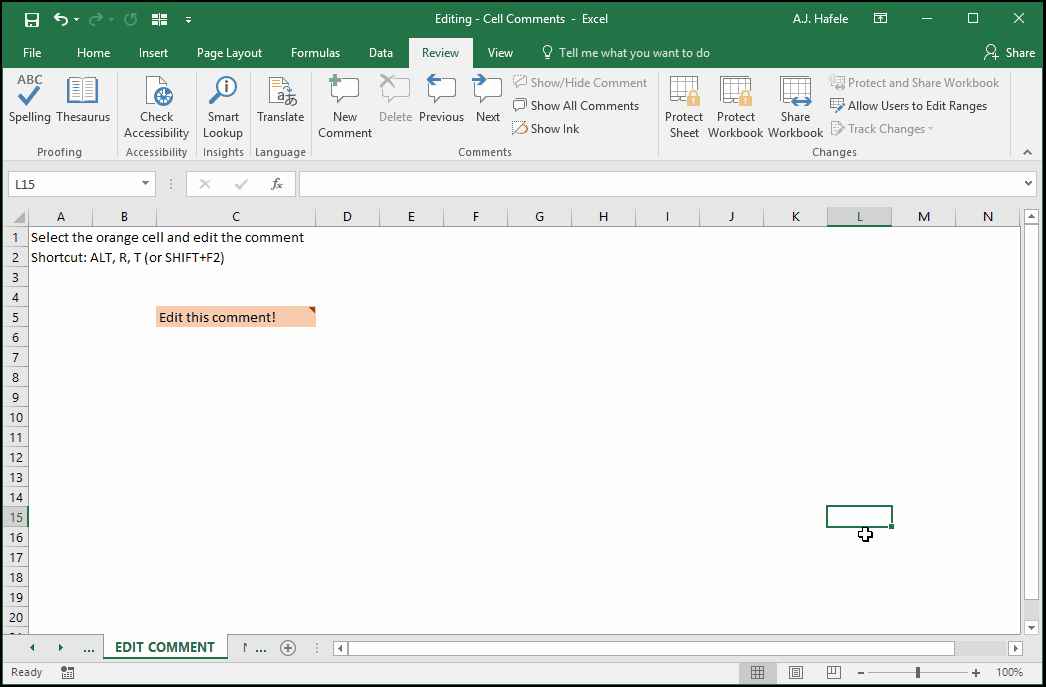The image size is (1046, 687).
Task: Click the Share button
Action: click(x=1010, y=53)
